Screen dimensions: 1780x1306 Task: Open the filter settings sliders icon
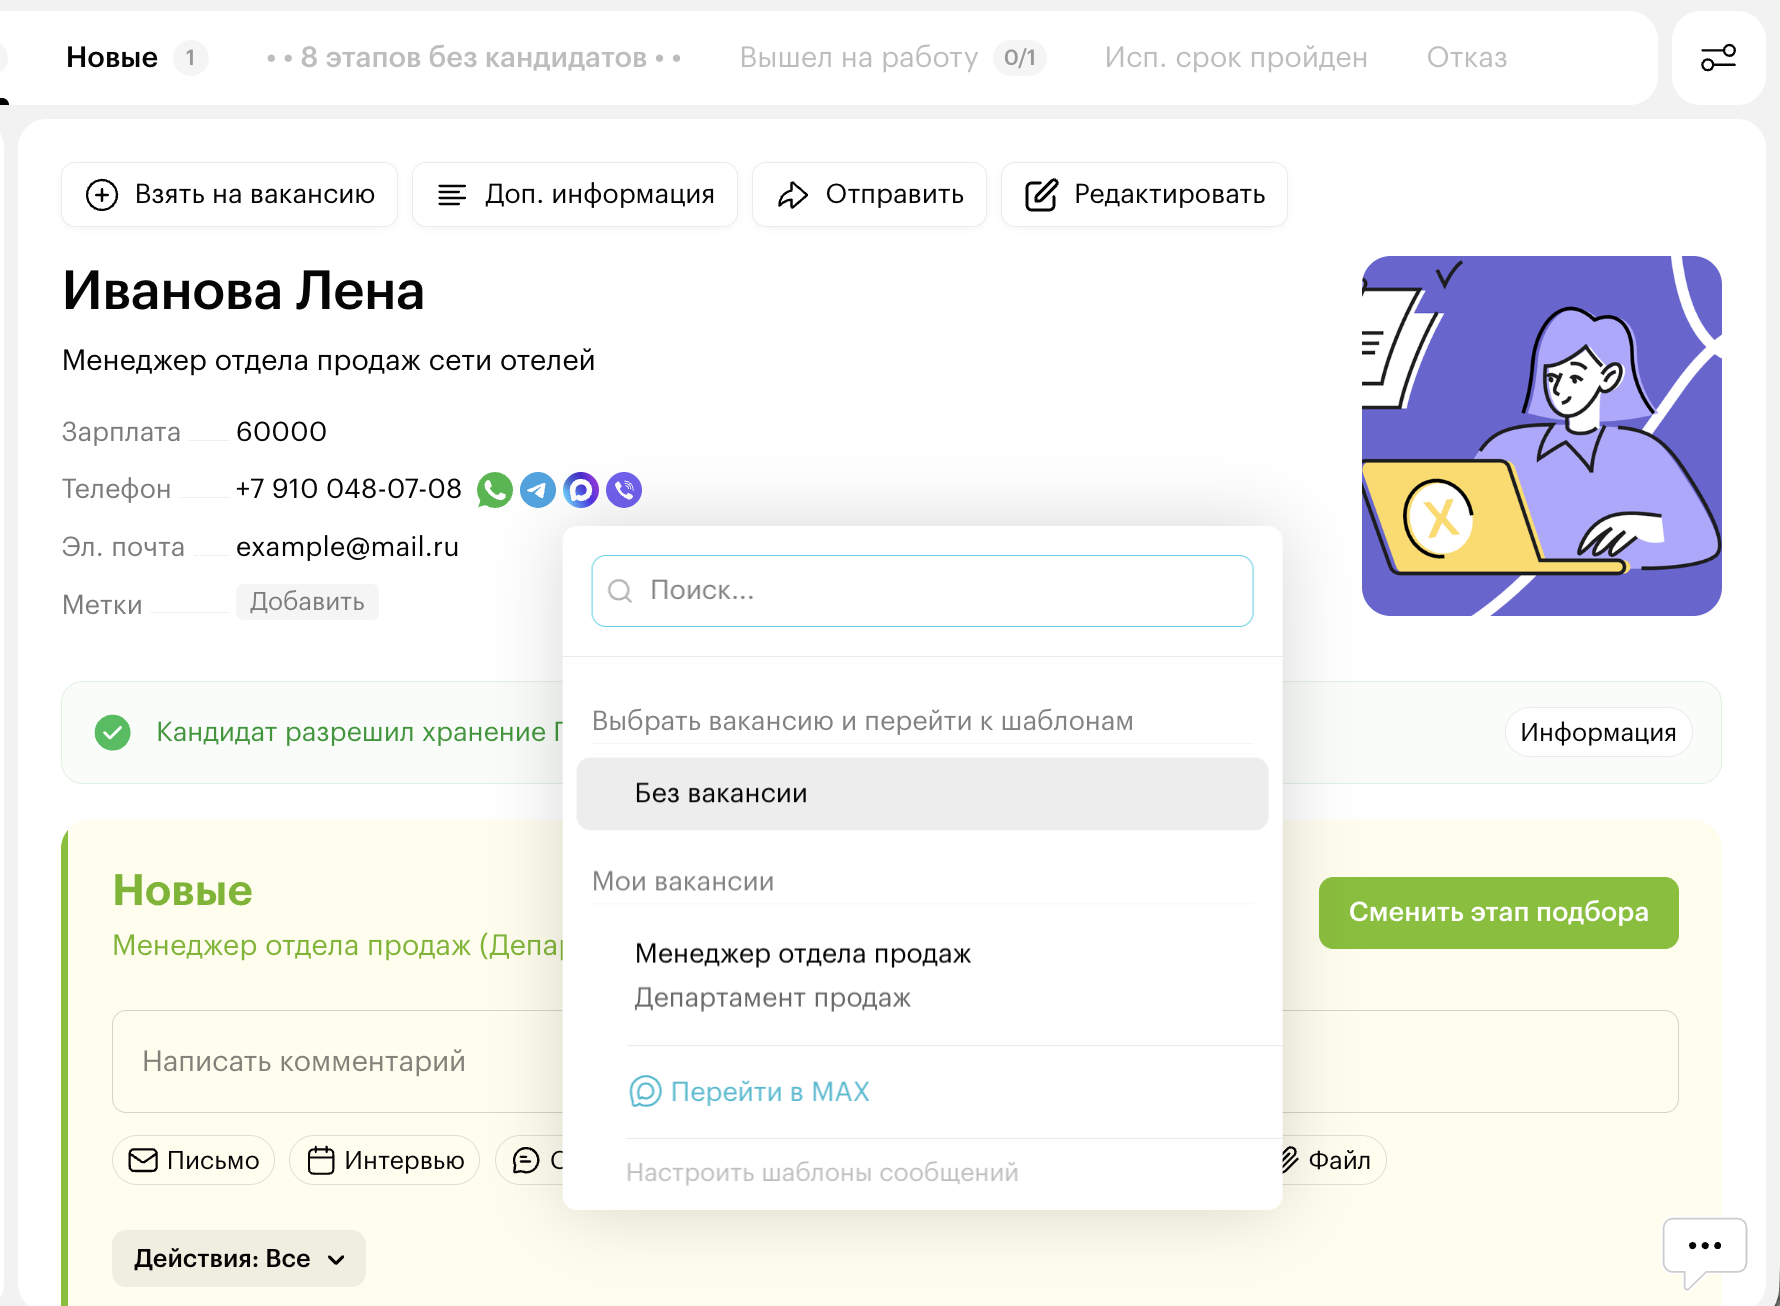pyautogui.click(x=1718, y=58)
